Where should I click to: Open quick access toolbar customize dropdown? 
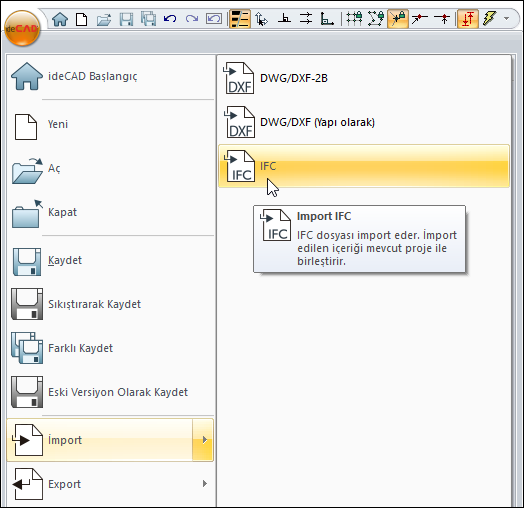pos(507,18)
